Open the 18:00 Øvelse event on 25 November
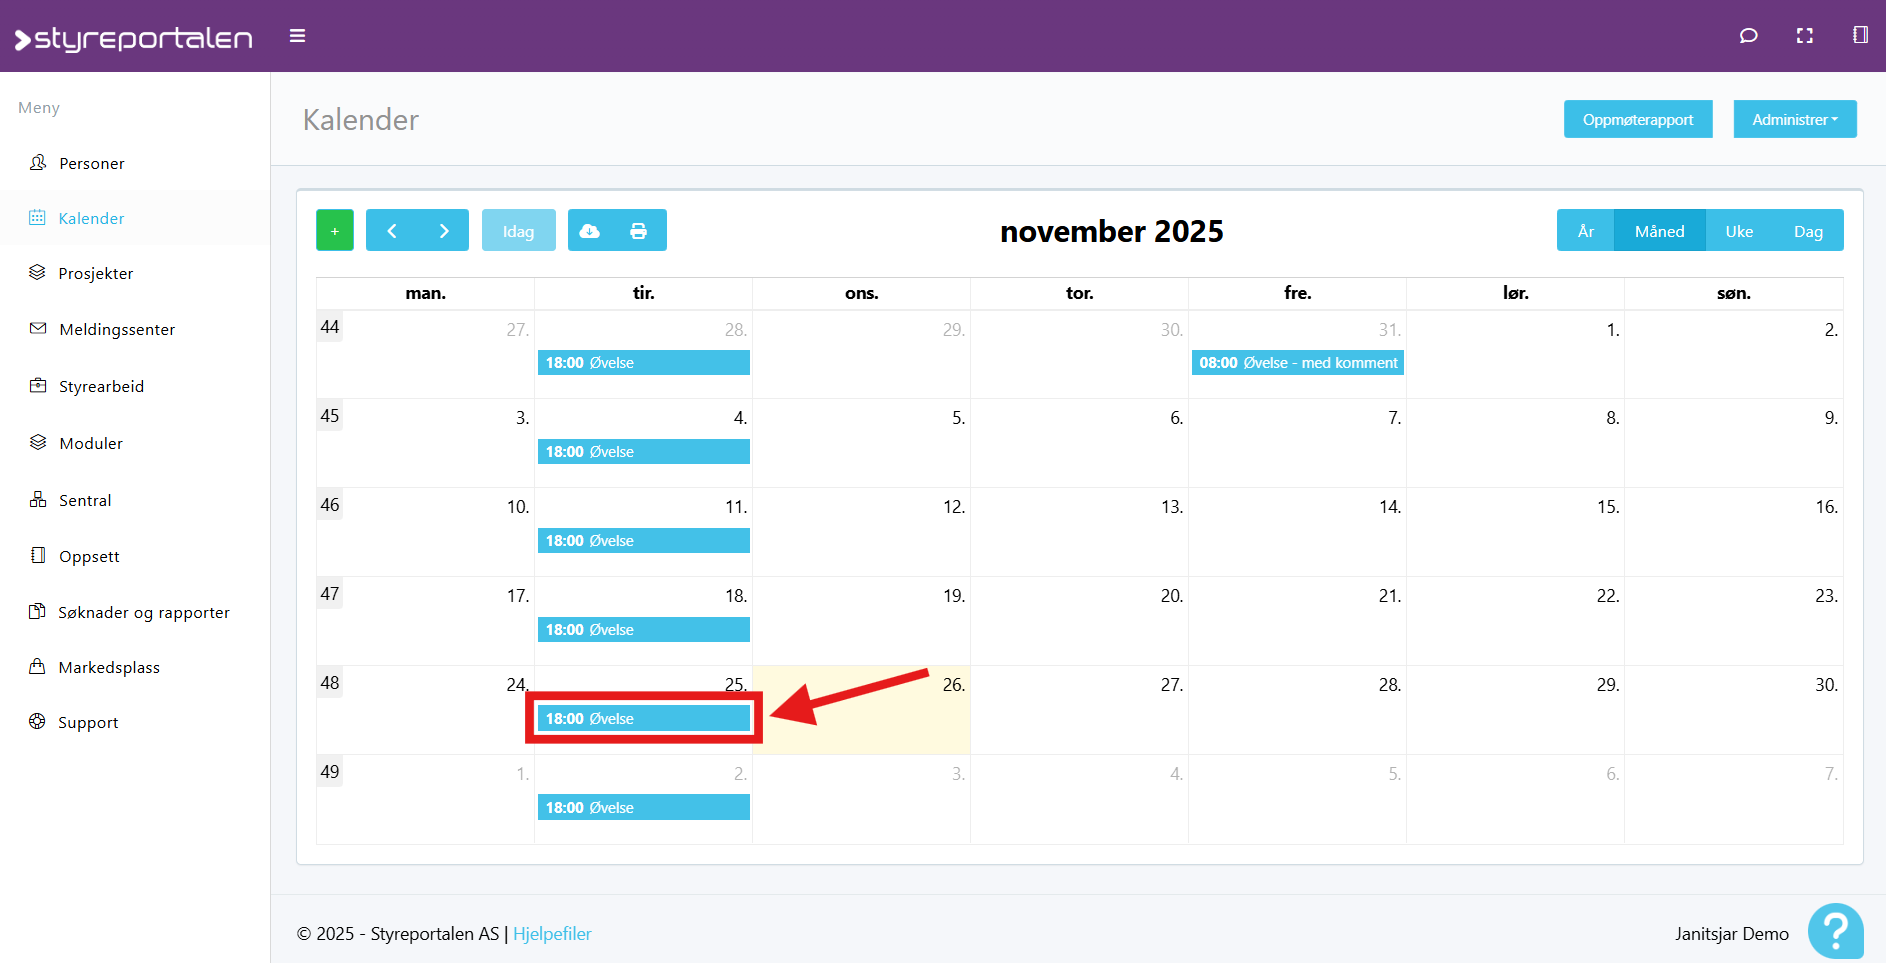 pos(643,719)
